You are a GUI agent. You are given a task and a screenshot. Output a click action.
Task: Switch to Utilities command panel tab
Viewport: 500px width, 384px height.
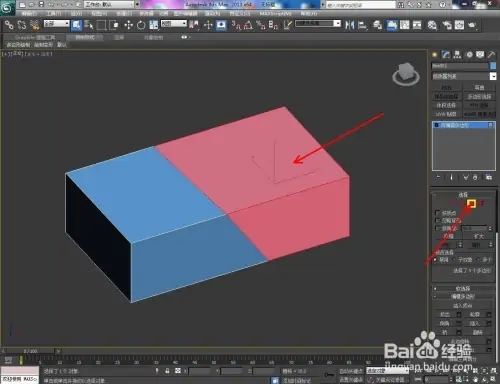click(491, 55)
